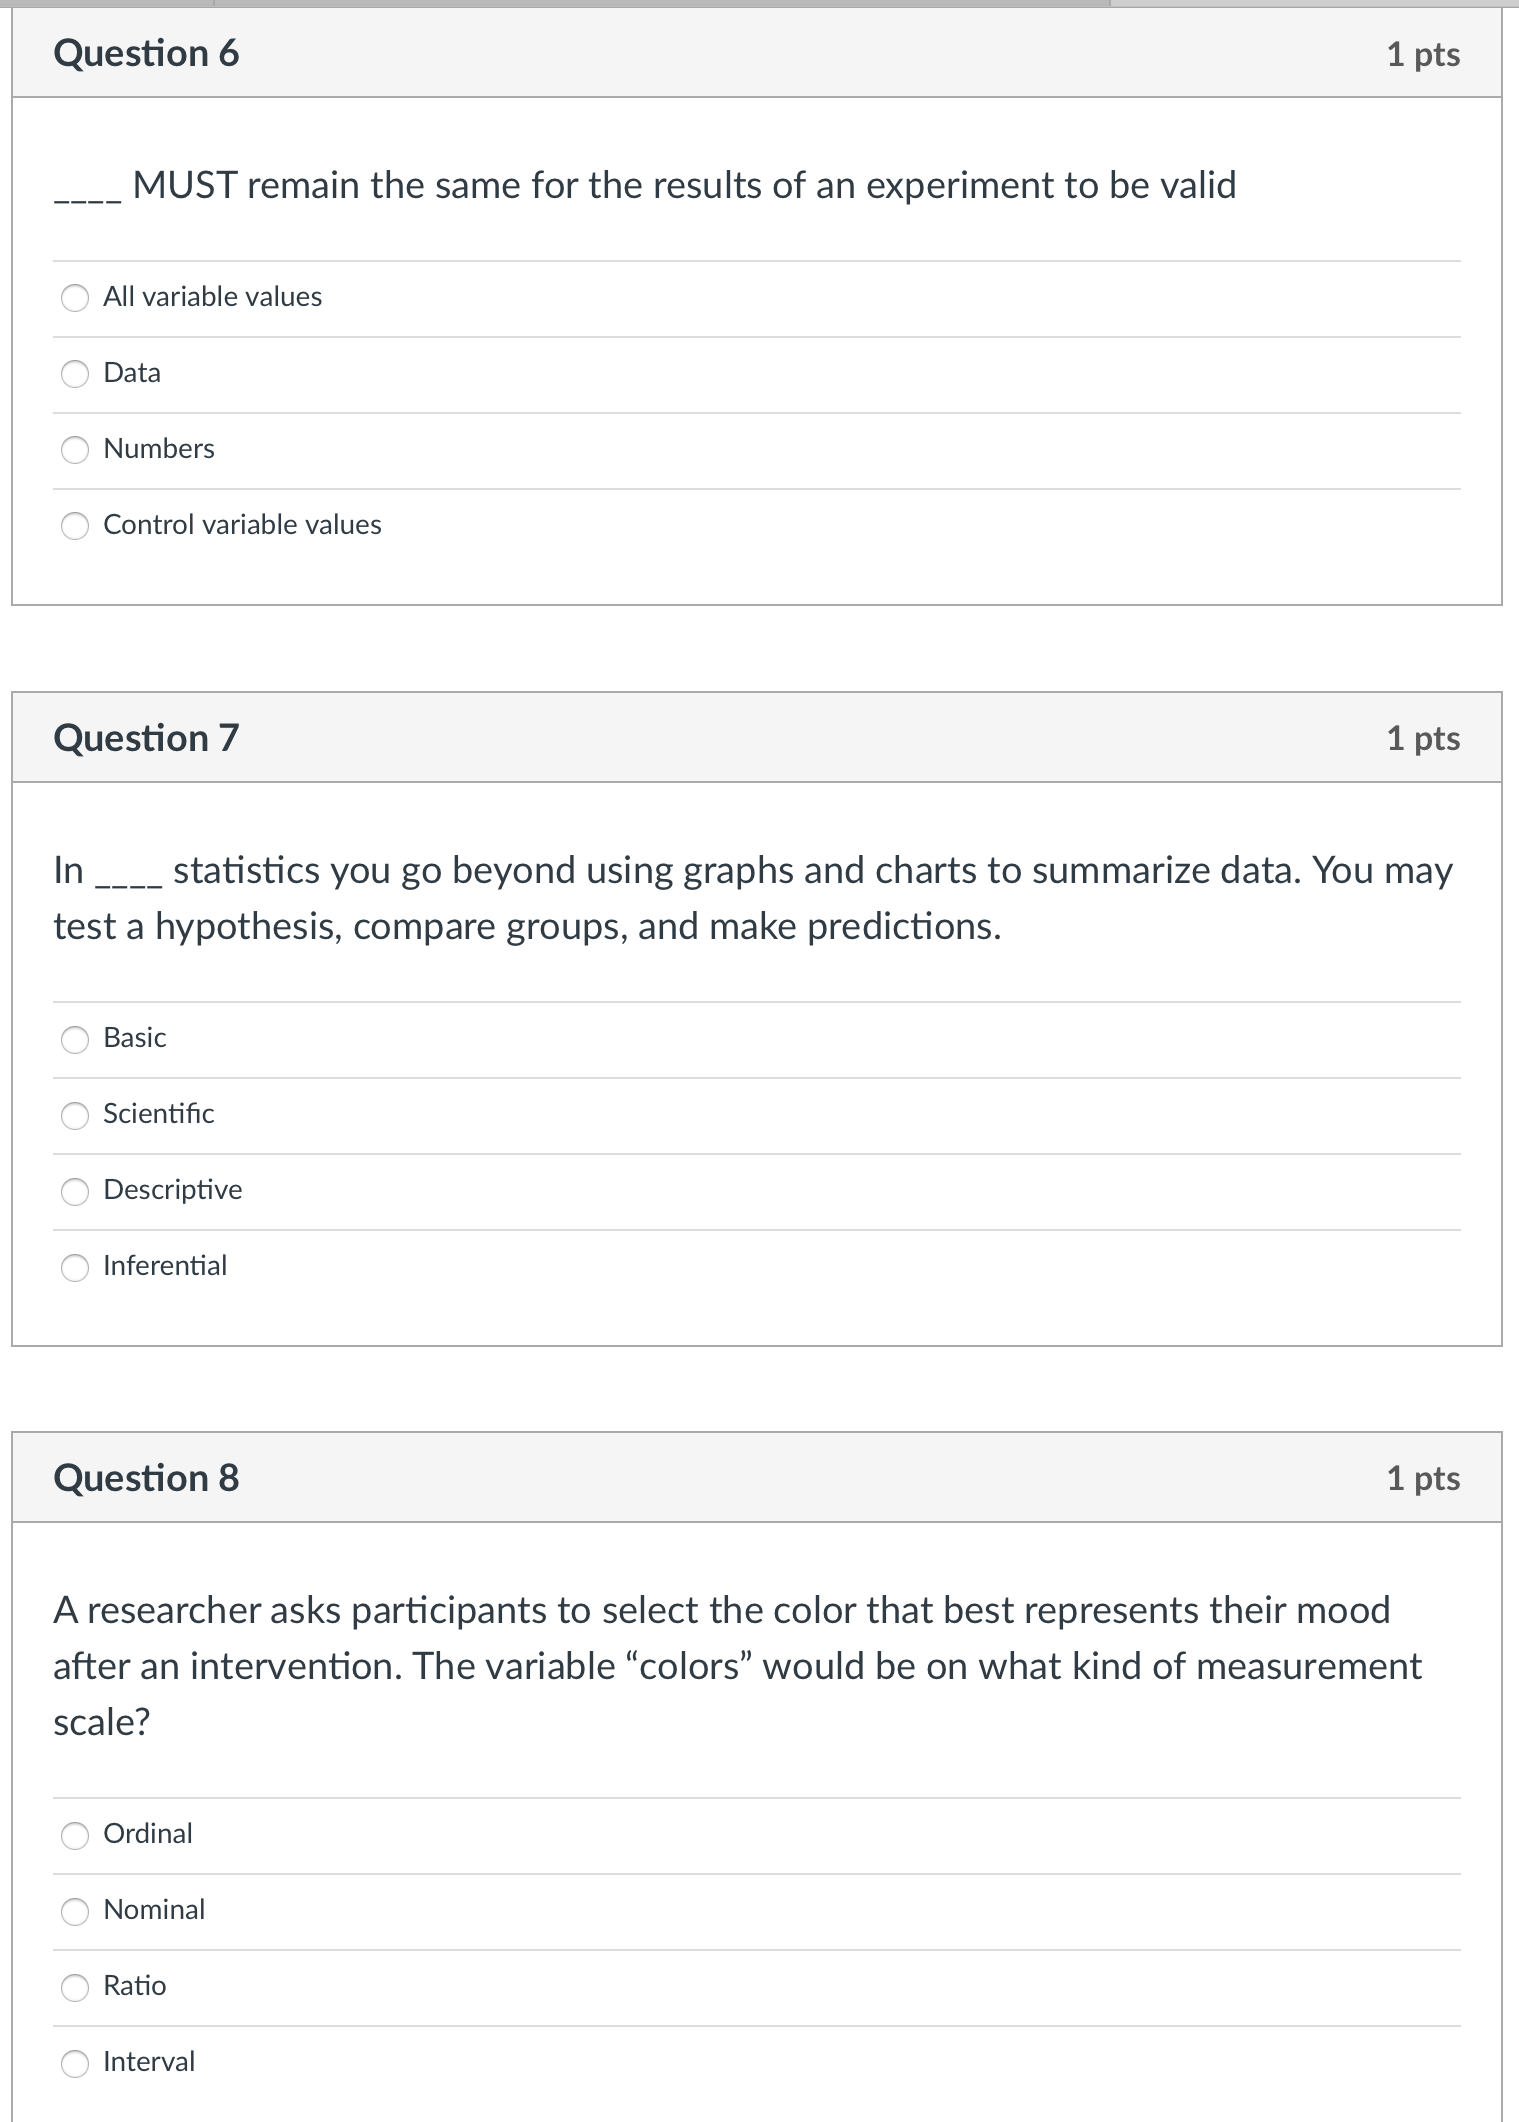The height and width of the screenshot is (2122, 1519).
Task: Click the Question 6 header
Action: (x=146, y=53)
